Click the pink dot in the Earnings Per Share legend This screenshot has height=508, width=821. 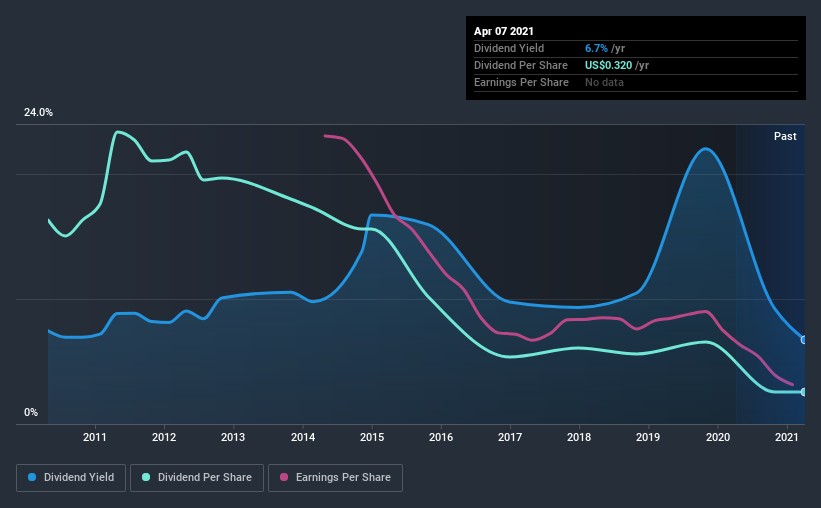[284, 478]
